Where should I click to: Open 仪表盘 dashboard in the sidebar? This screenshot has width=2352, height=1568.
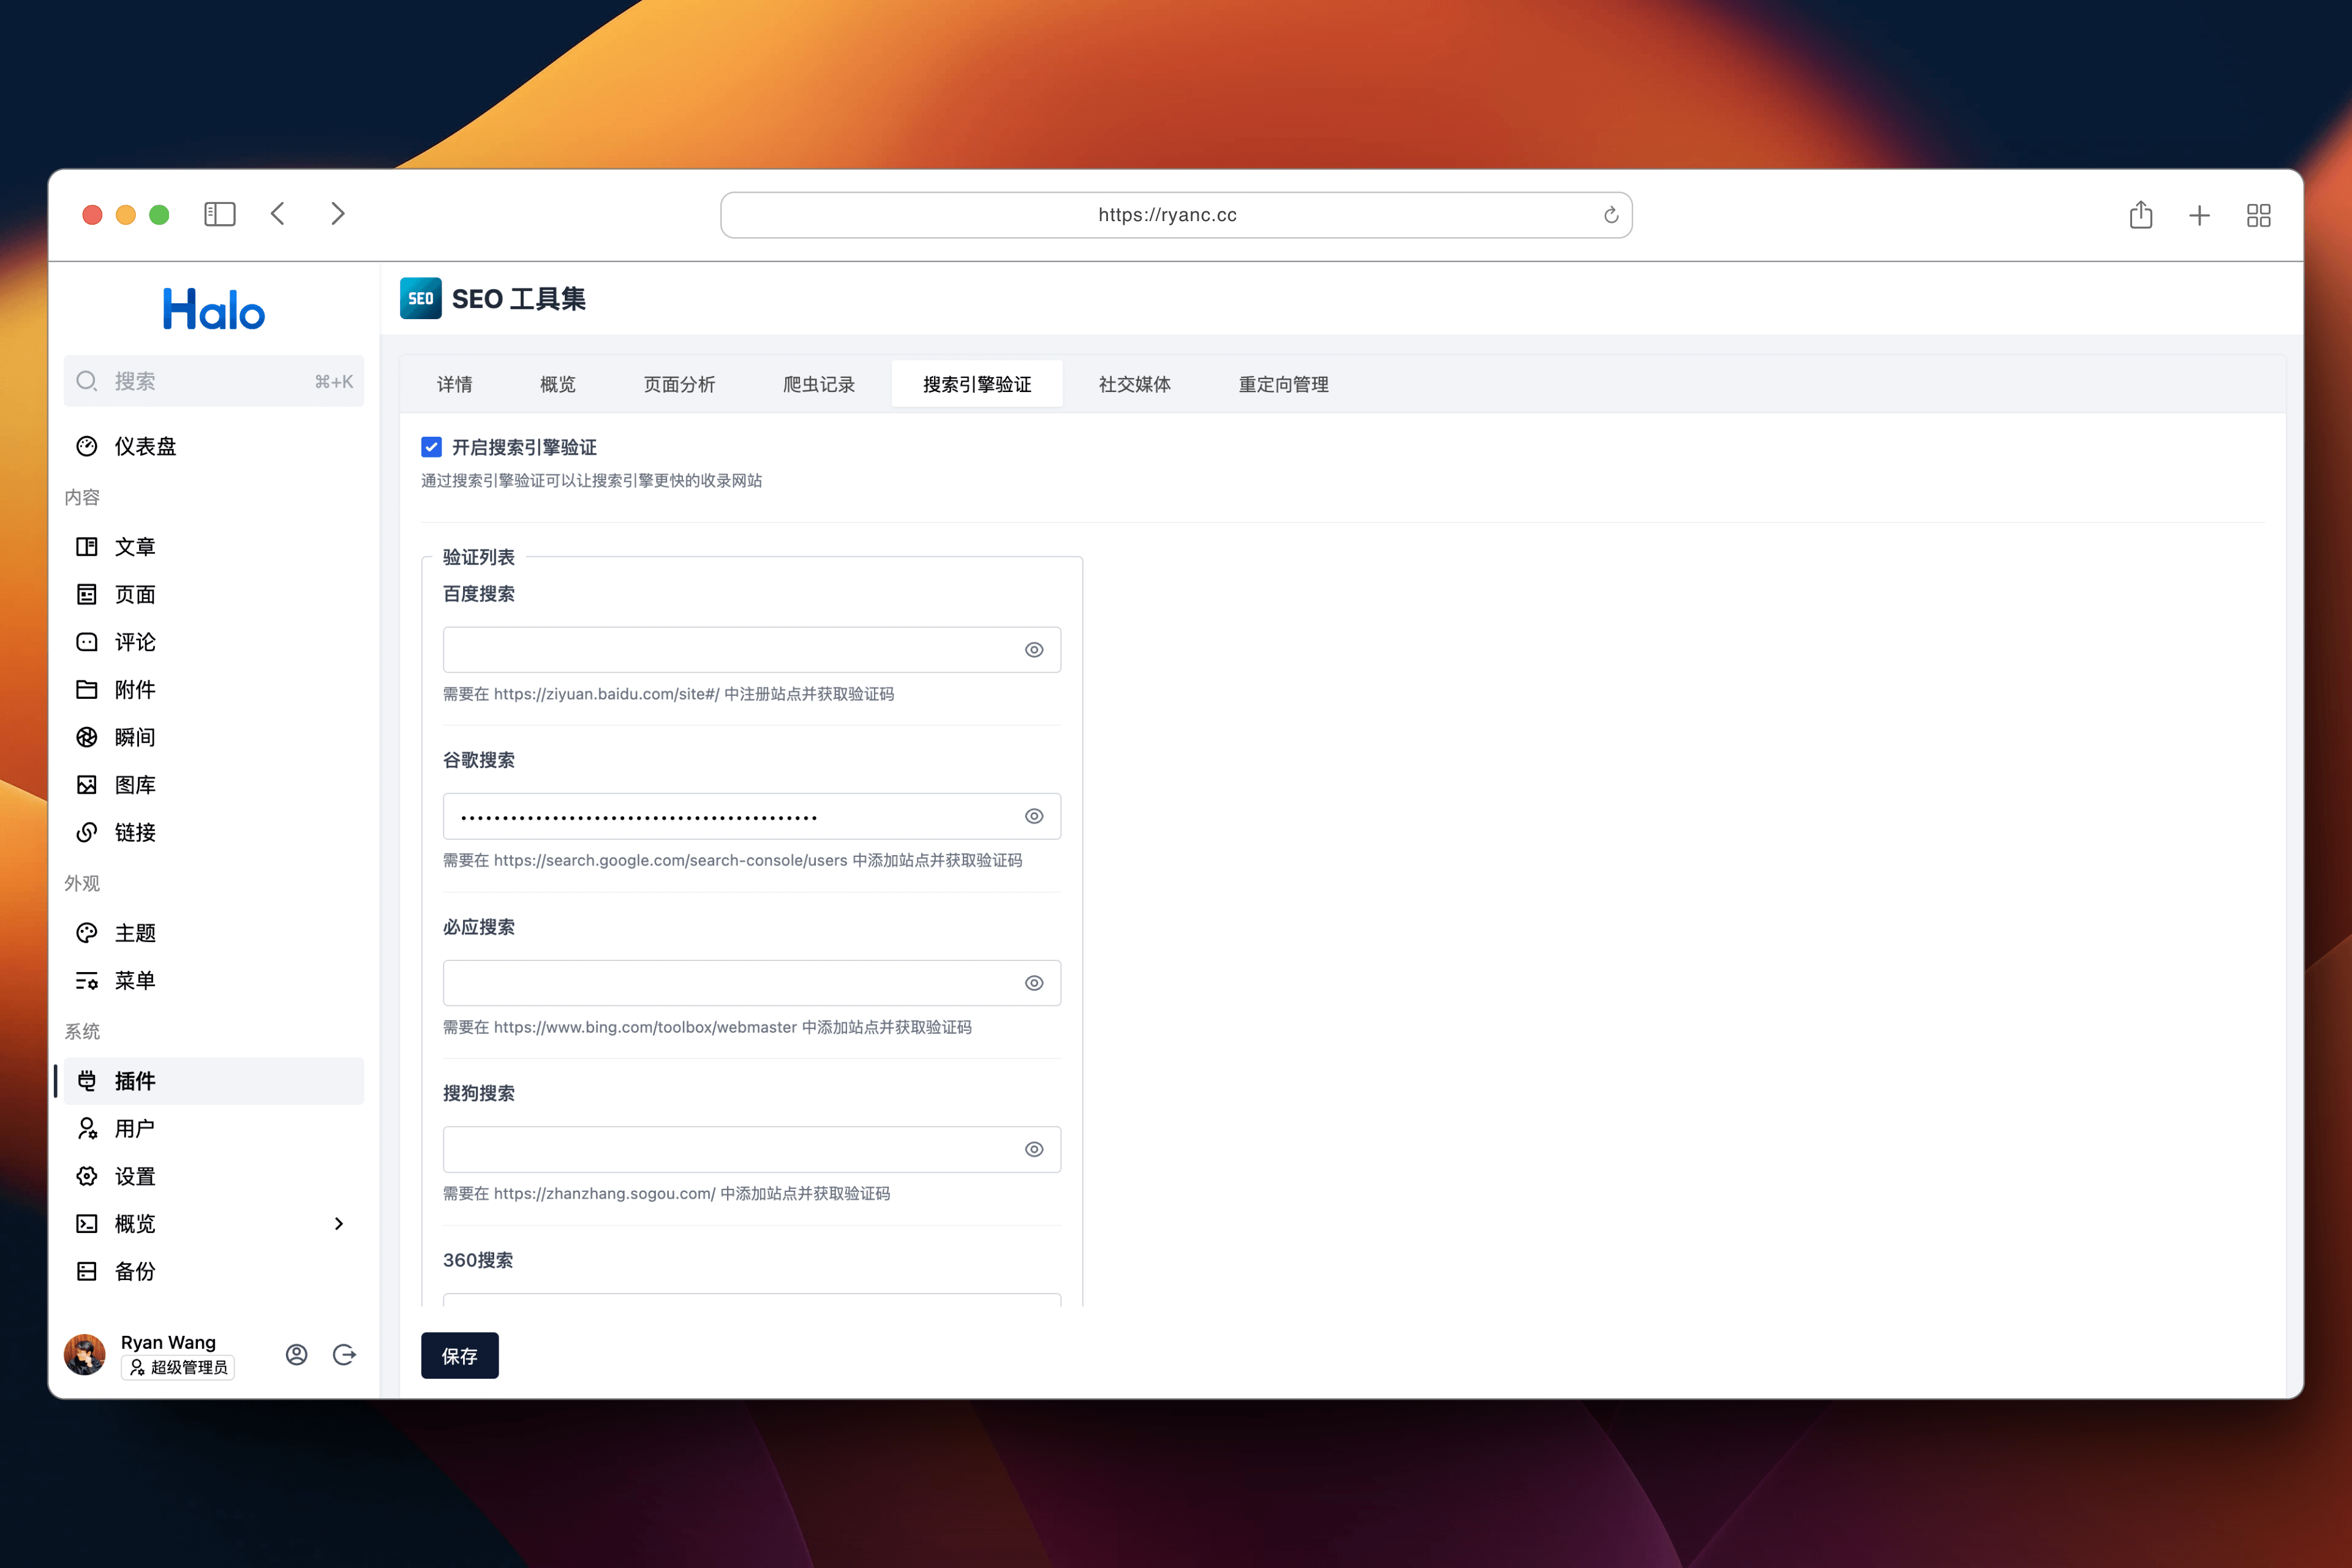pos(214,446)
